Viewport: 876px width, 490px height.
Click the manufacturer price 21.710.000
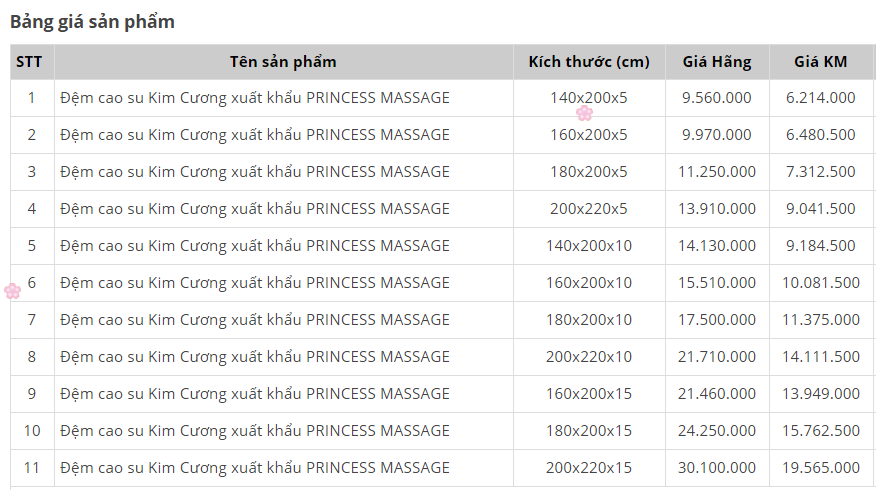717,357
